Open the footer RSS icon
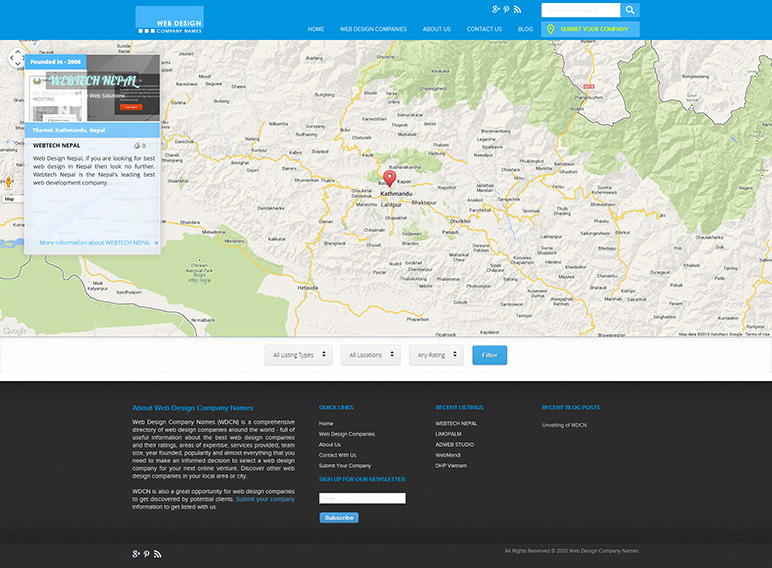Viewport: 772px width, 568px height. tap(157, 554)
